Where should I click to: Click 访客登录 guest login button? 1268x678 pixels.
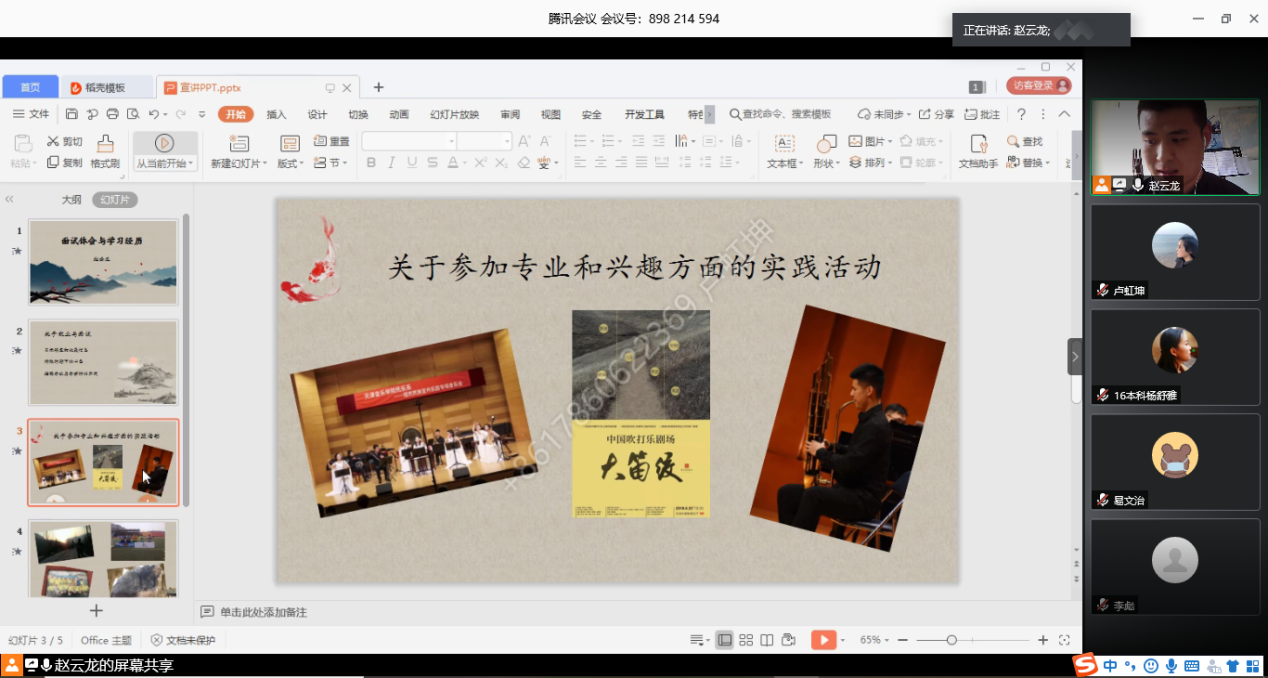pyautogui.click(x=1039, y=86)
